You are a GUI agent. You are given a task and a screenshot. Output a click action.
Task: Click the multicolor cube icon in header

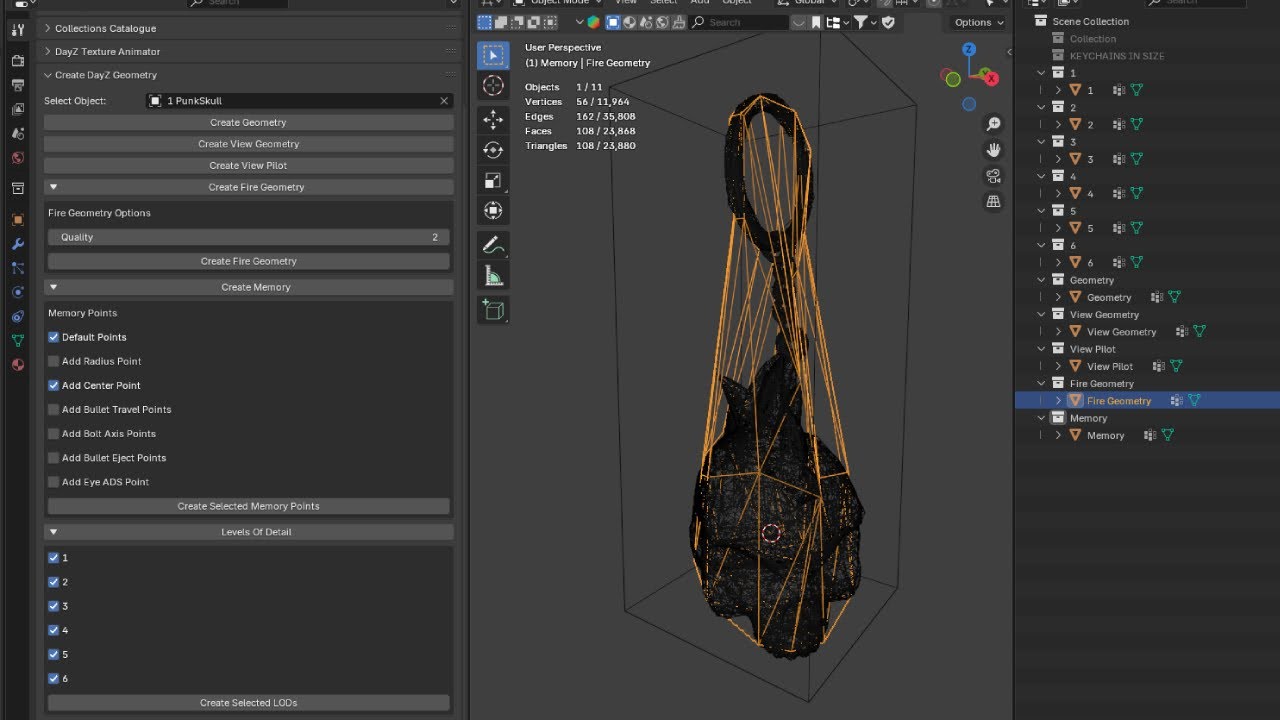593,22
